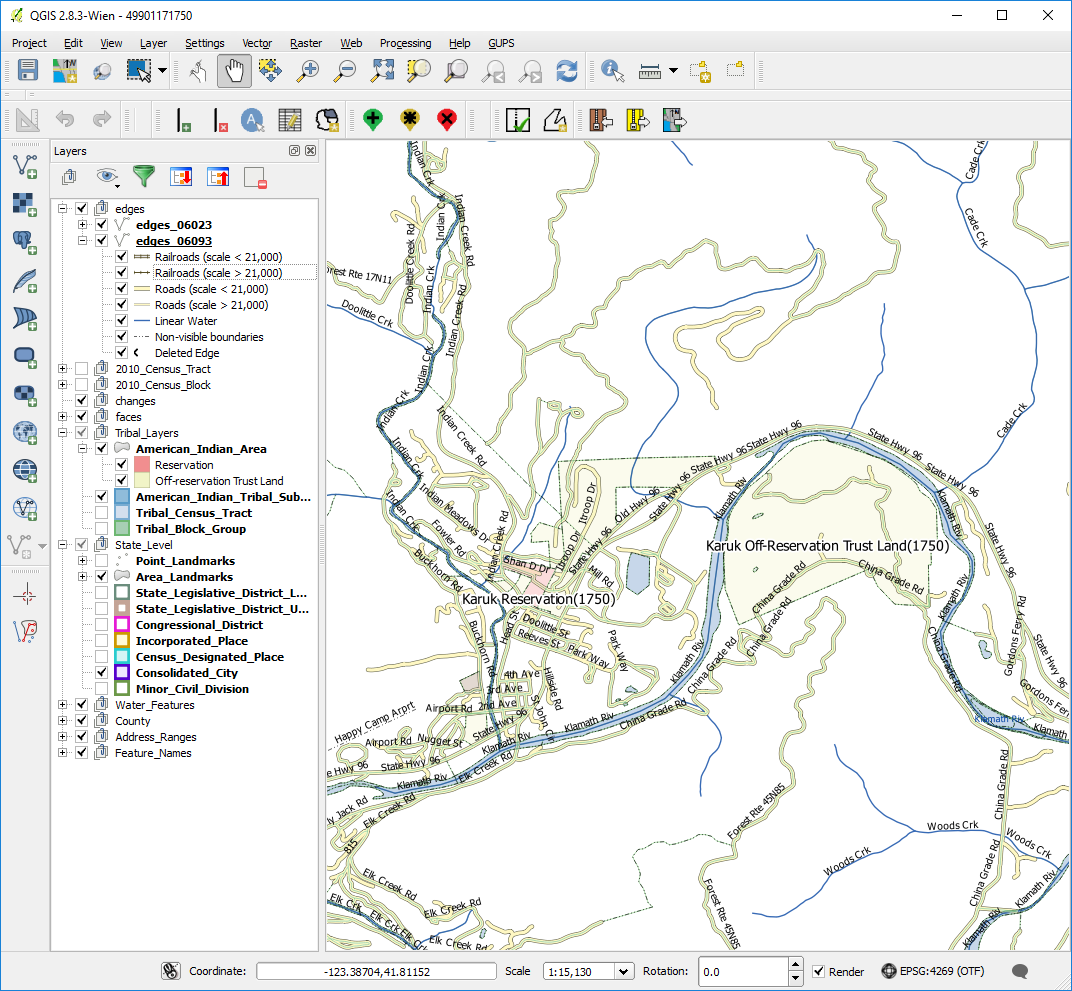Screen dimensions: 1072x991
Task: Select the Identify Features tool
Action: [x=612, y=71]
